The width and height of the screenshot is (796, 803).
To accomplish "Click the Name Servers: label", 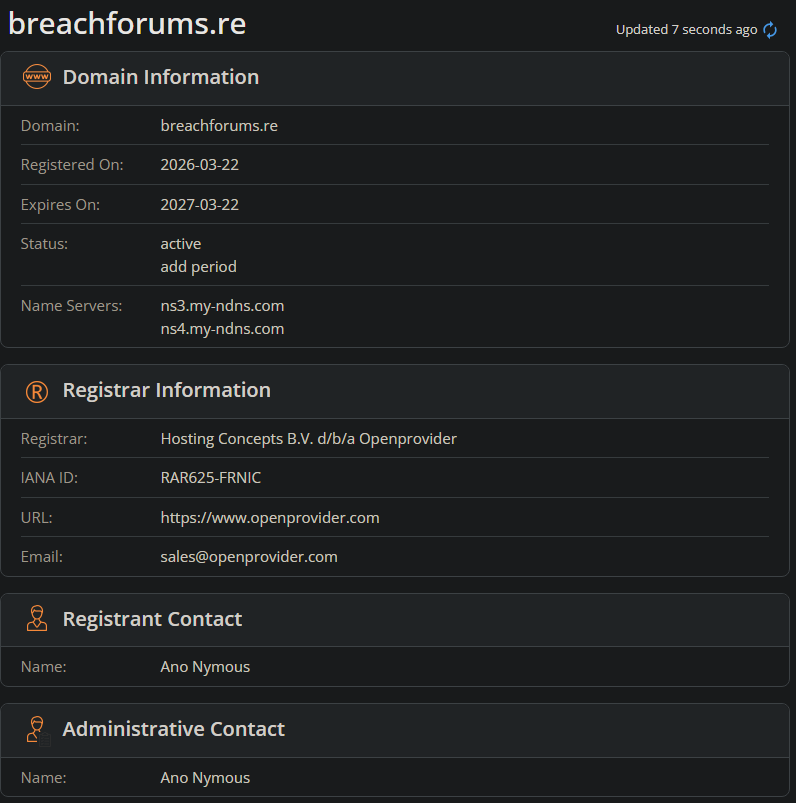I will [72, 306].
